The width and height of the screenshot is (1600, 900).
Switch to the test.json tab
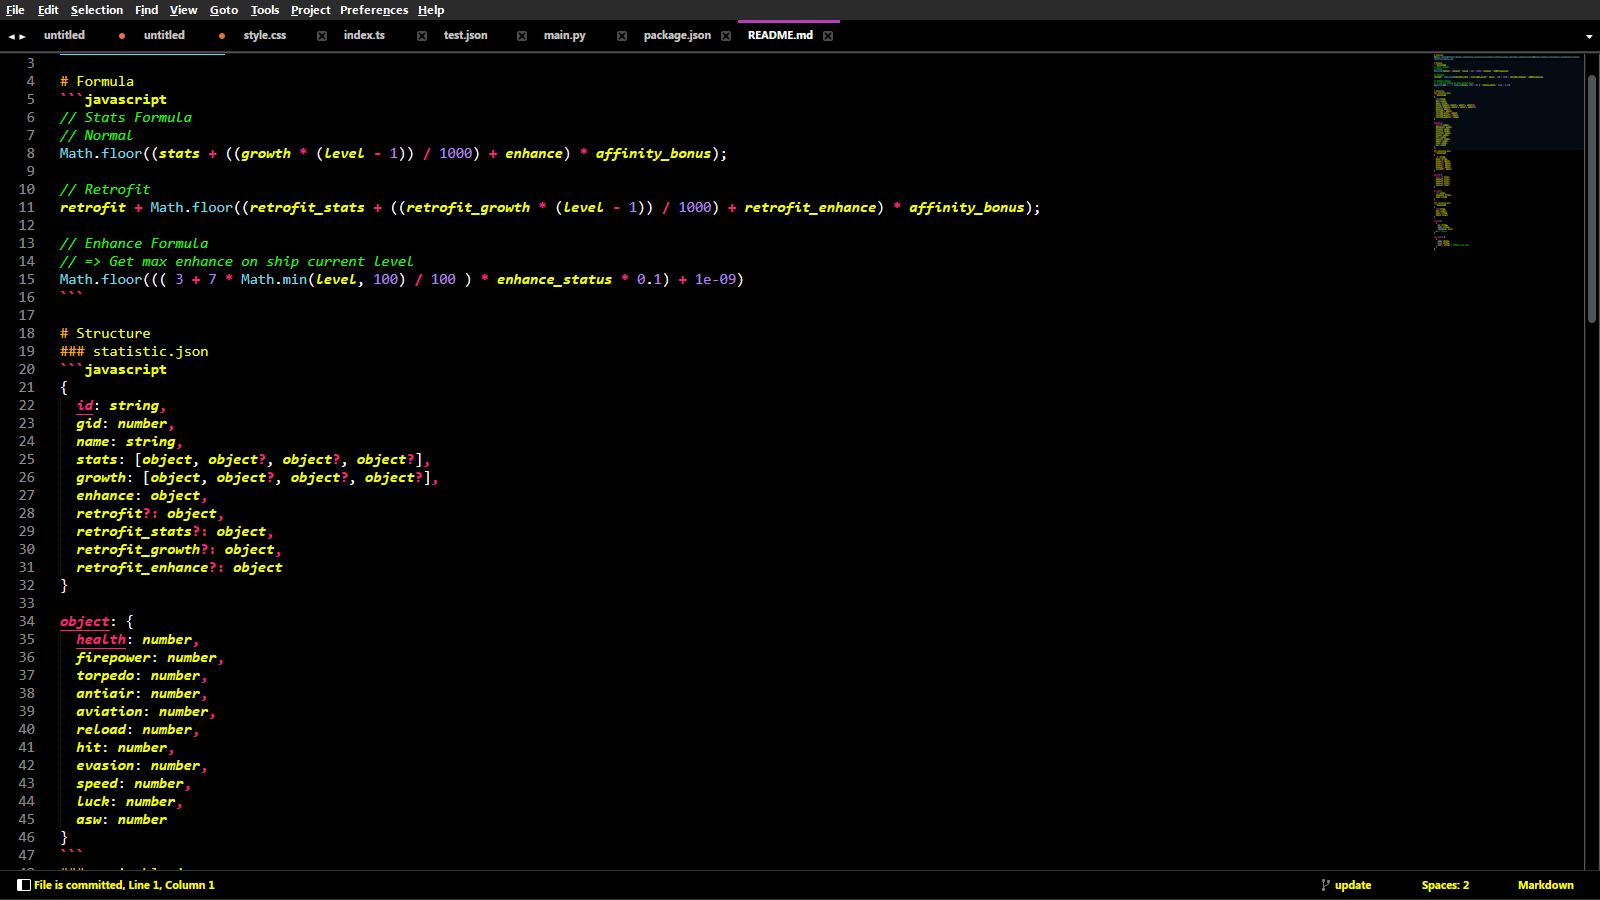click(x=466, y=35)
